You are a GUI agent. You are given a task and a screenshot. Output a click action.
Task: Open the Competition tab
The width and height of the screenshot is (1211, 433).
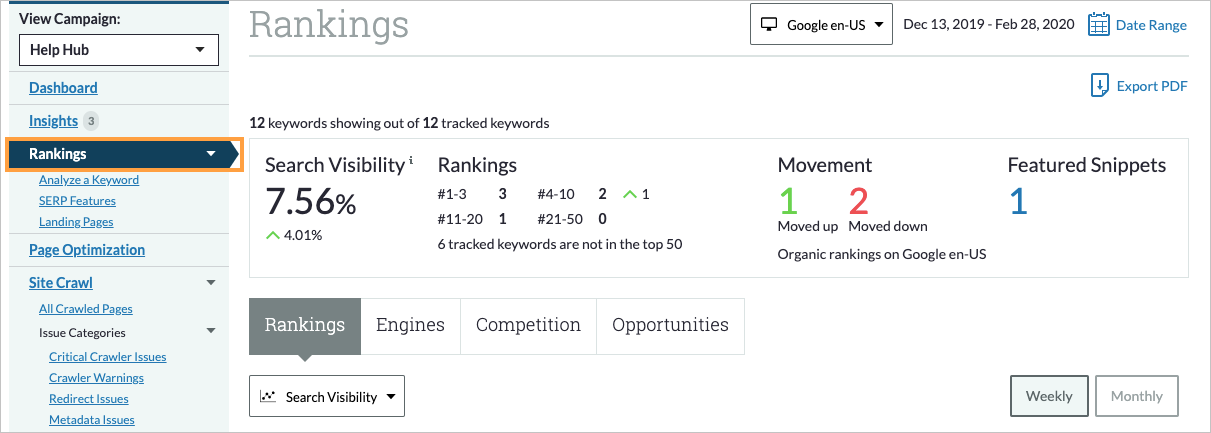coord(528,325)
